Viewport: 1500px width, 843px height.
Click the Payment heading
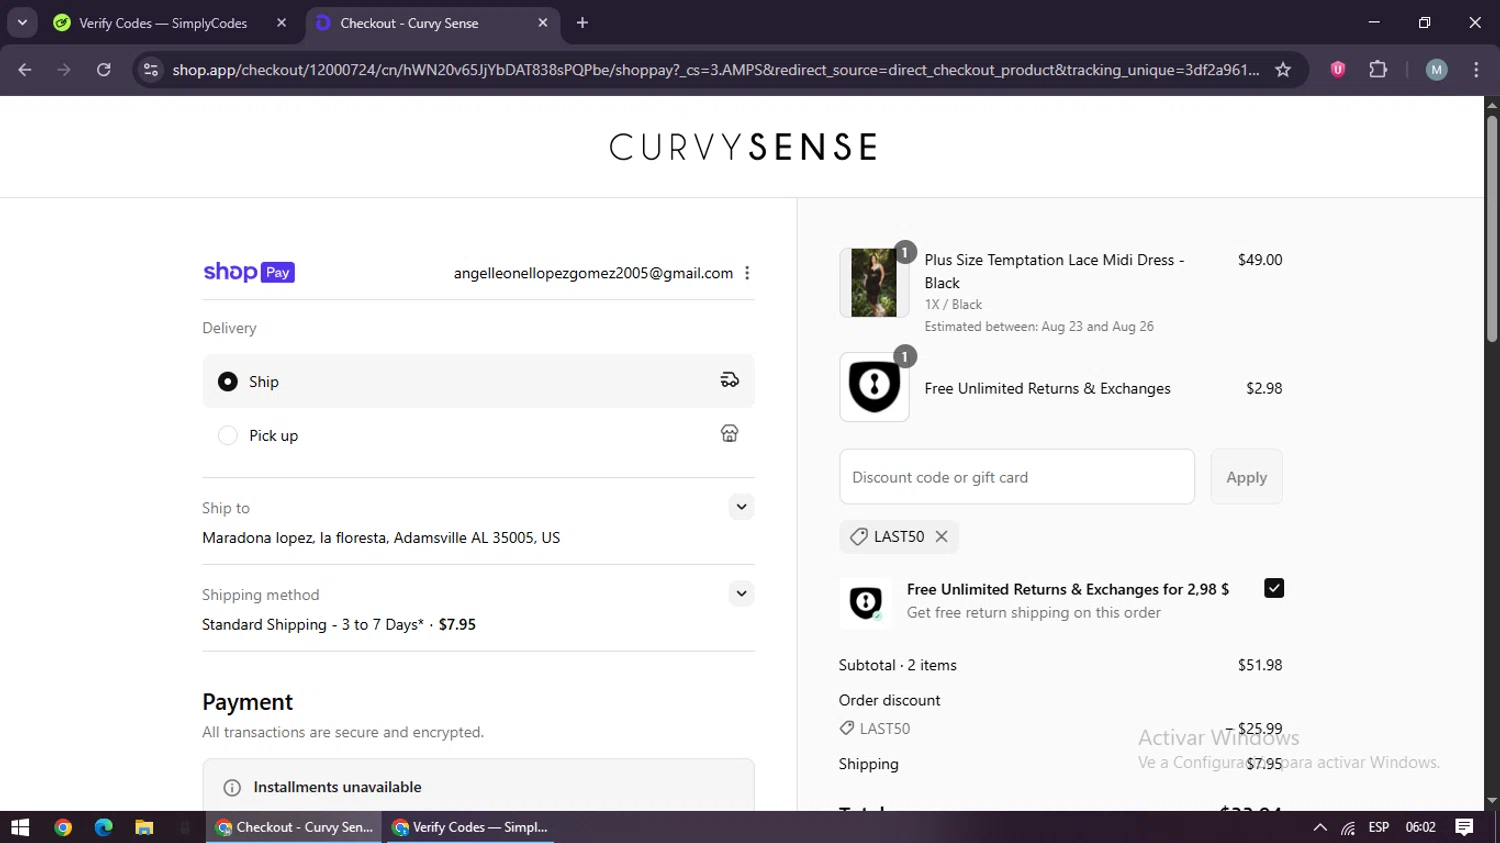(x=247, y=702)
